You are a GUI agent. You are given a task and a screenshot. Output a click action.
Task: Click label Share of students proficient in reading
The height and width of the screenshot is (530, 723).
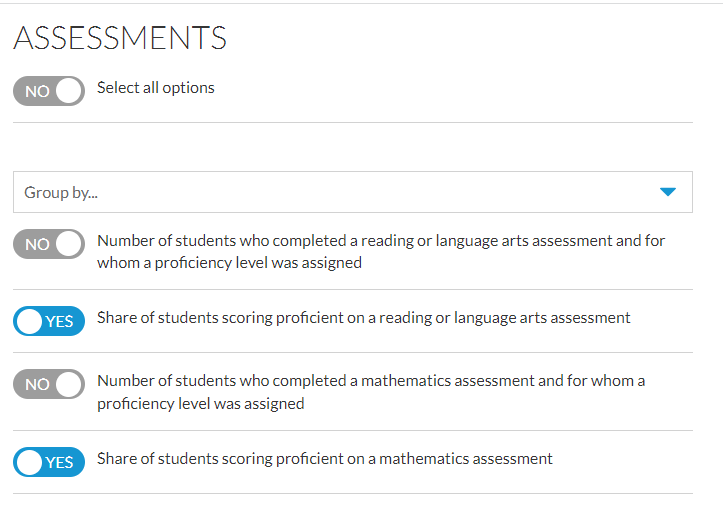pos(363,318)
